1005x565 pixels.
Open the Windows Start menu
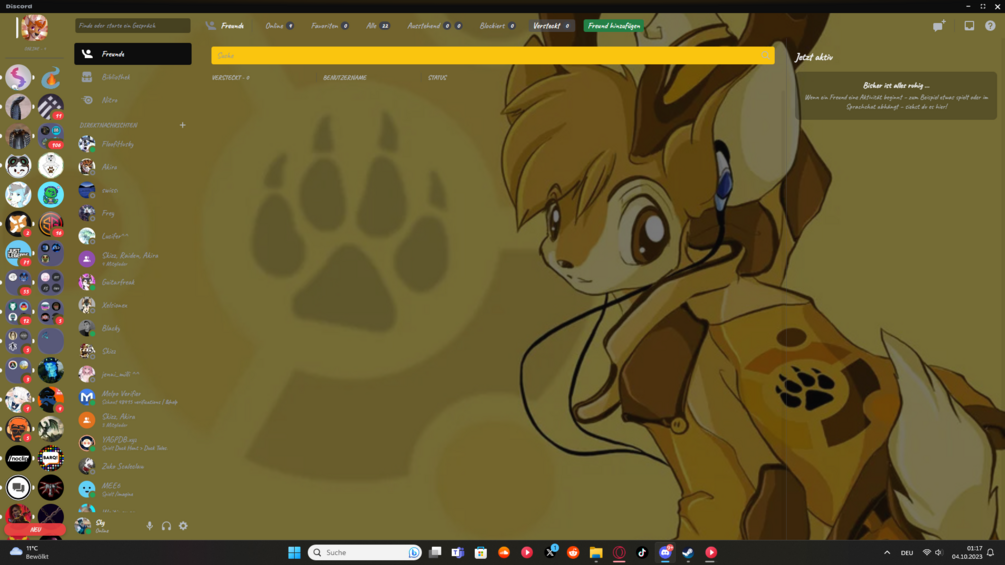[294, 552]
